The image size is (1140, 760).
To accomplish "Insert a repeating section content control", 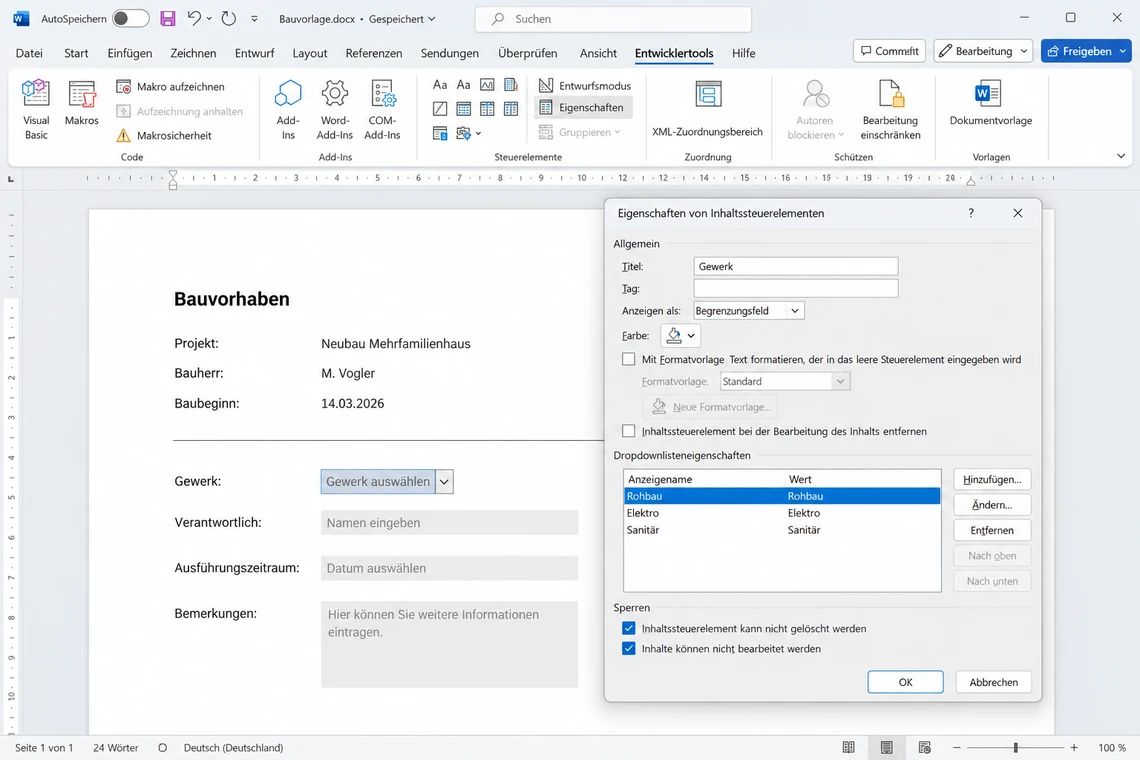I will [440, 133].
